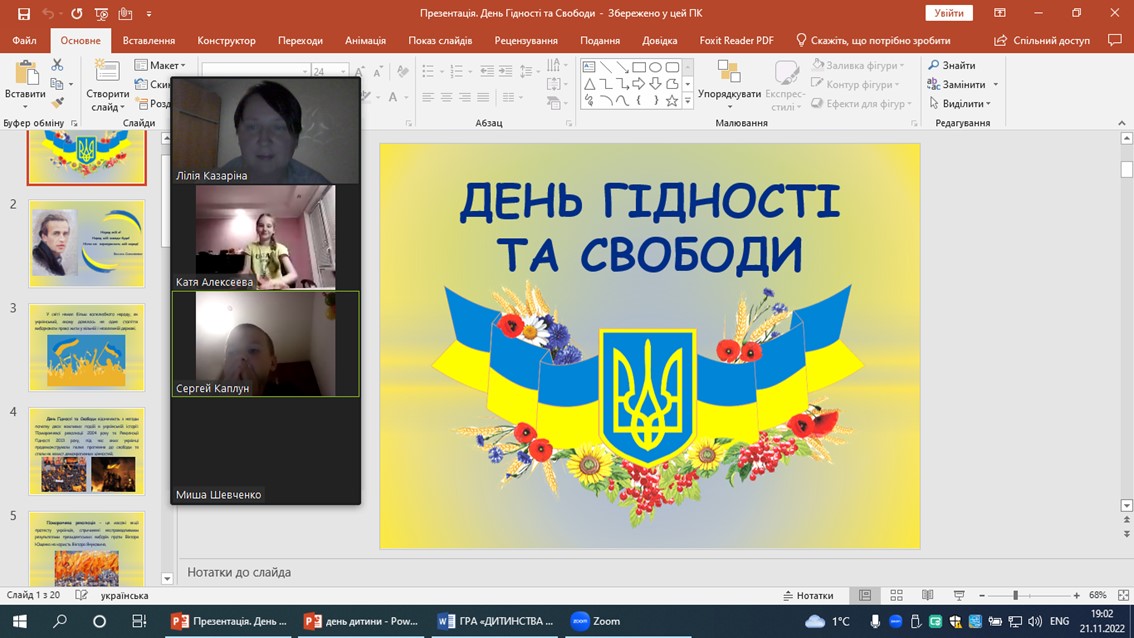Click the ribbon display options icon
The image size is (1134, 638).
coord(999,13)
